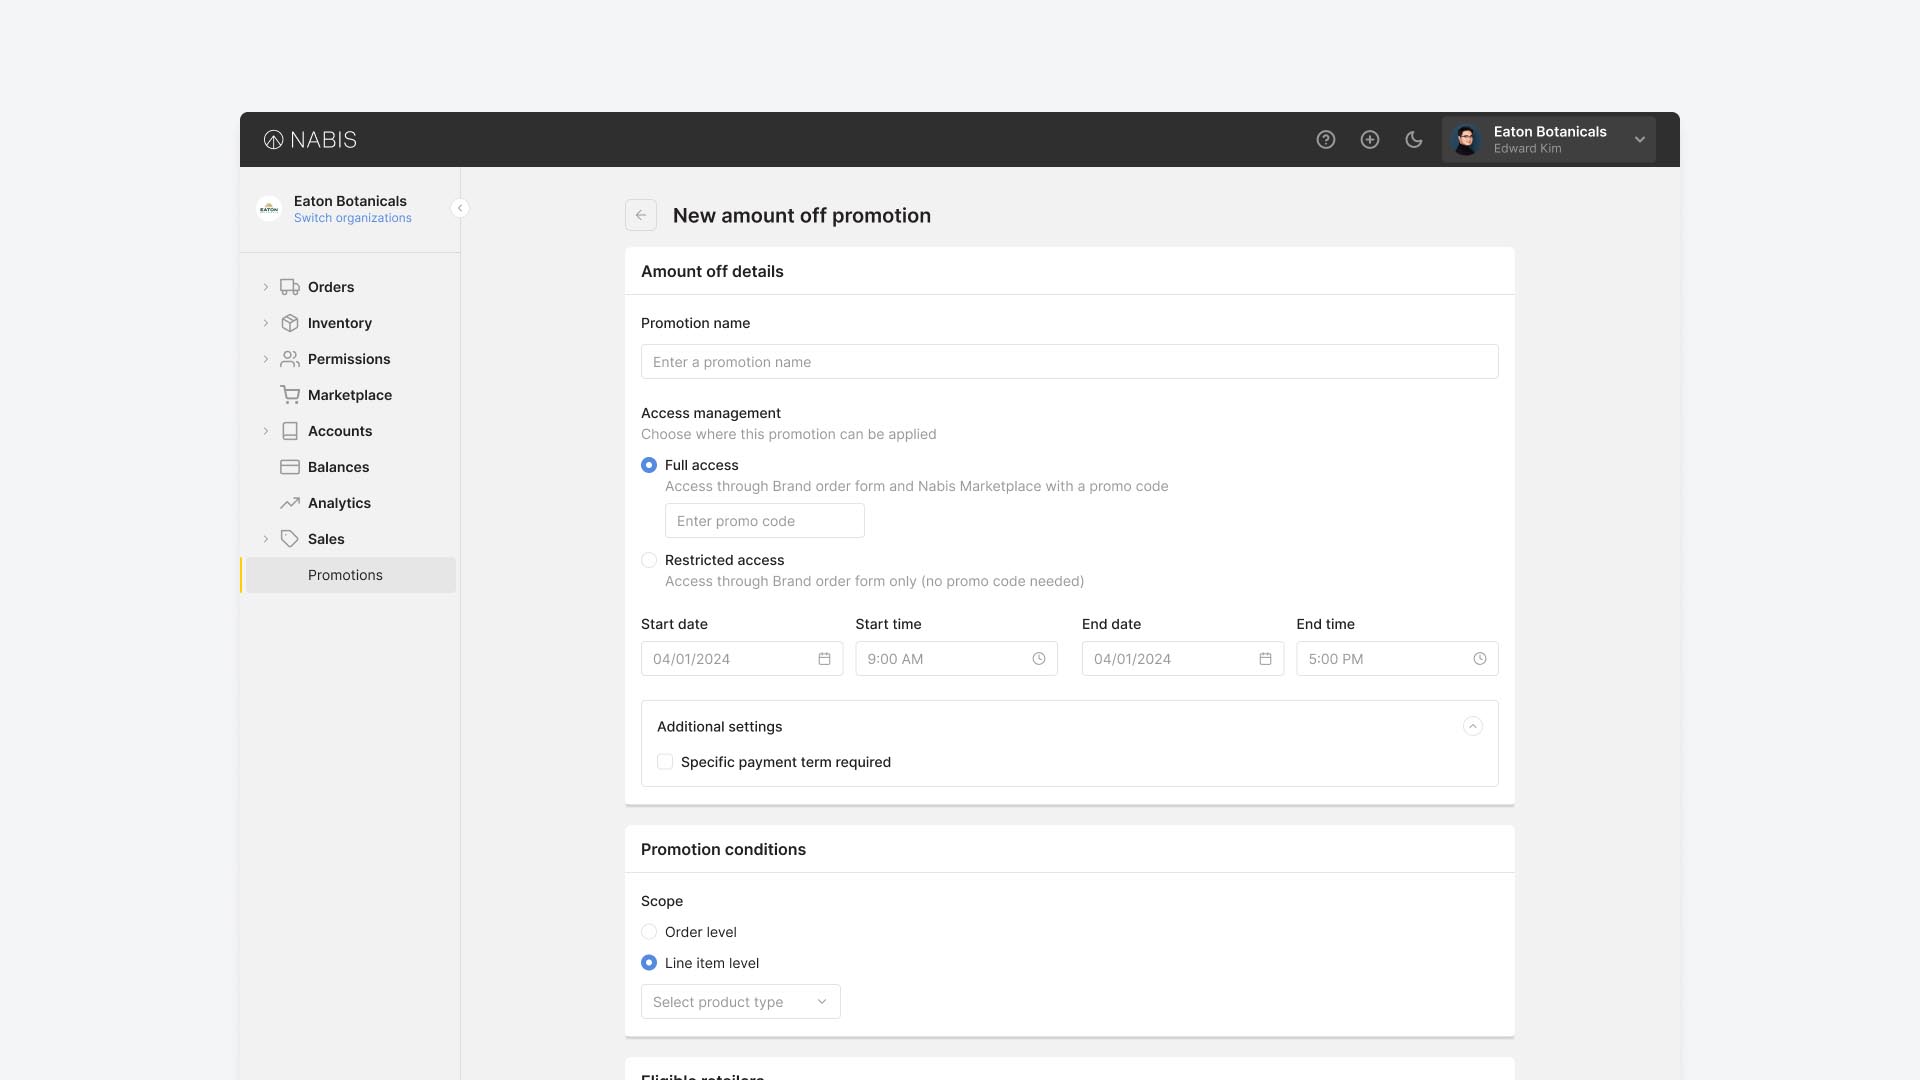Screen dimensions: 1920x1080
Task: Click the help question mark icon
Action: tap(1326, 140)
